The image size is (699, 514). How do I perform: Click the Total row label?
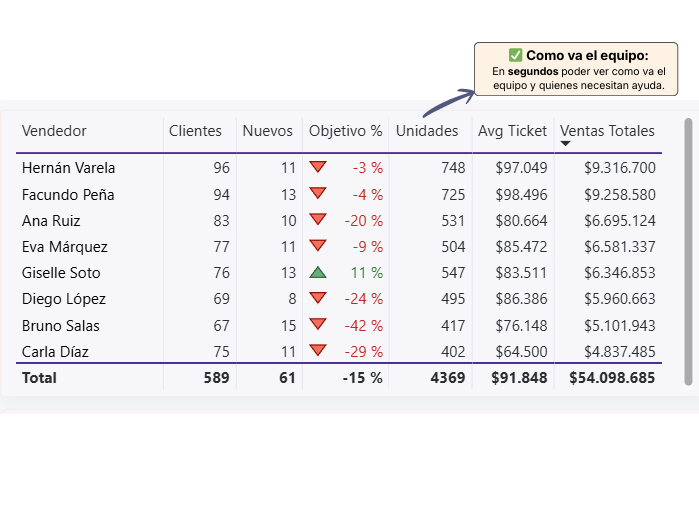[39, 378]
